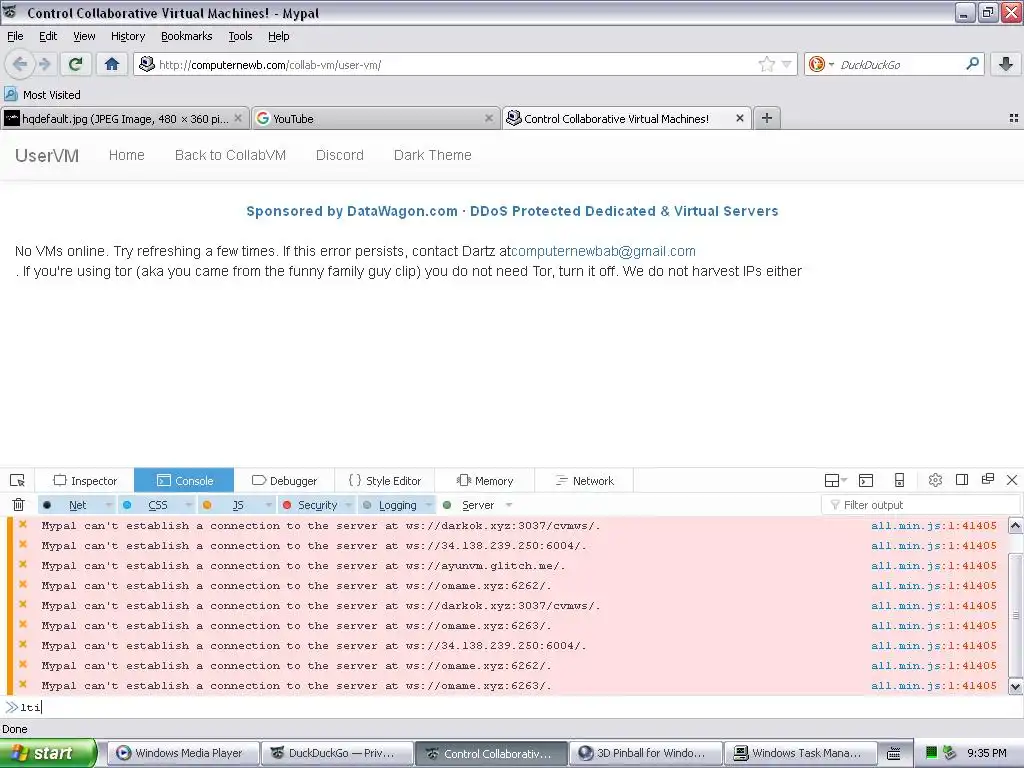Open the History menu

[x=127, y=36]
